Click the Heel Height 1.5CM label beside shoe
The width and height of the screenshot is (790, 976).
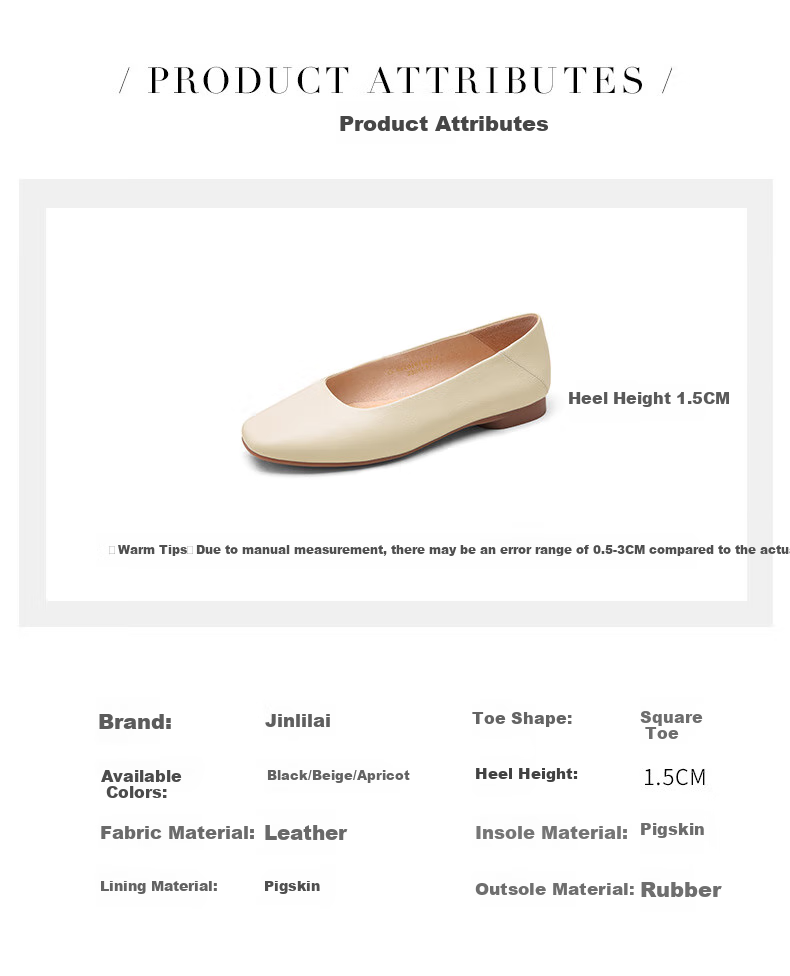tap(649, 398)
